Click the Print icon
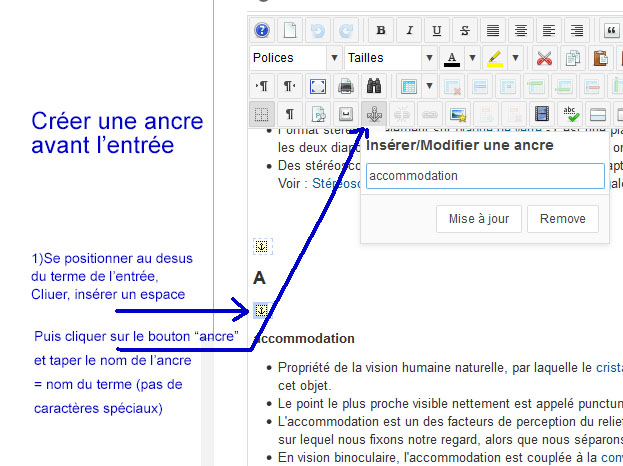 pos(345,86)
